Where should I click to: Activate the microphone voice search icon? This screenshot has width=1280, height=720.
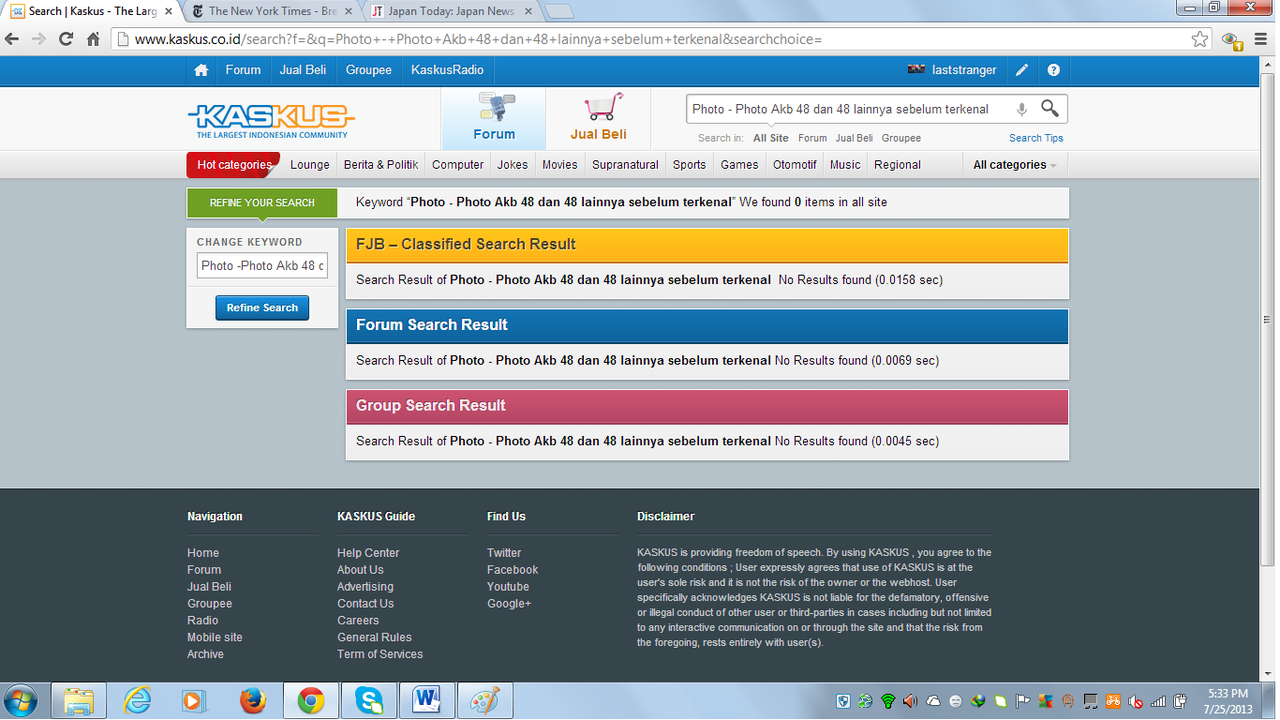coord(1022,109)
